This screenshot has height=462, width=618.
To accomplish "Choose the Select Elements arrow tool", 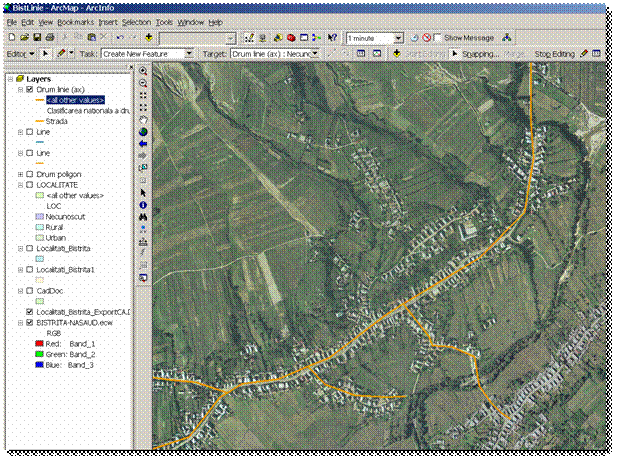I will tap(143, 192).
